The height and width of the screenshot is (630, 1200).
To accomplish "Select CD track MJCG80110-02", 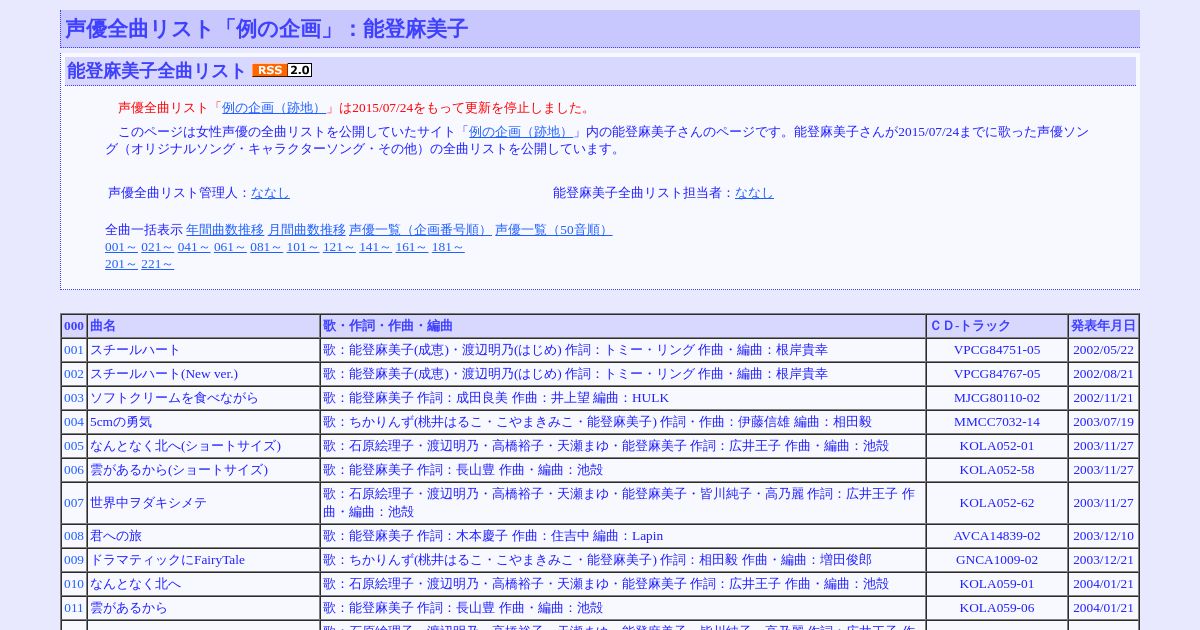I will pos(997,398).
